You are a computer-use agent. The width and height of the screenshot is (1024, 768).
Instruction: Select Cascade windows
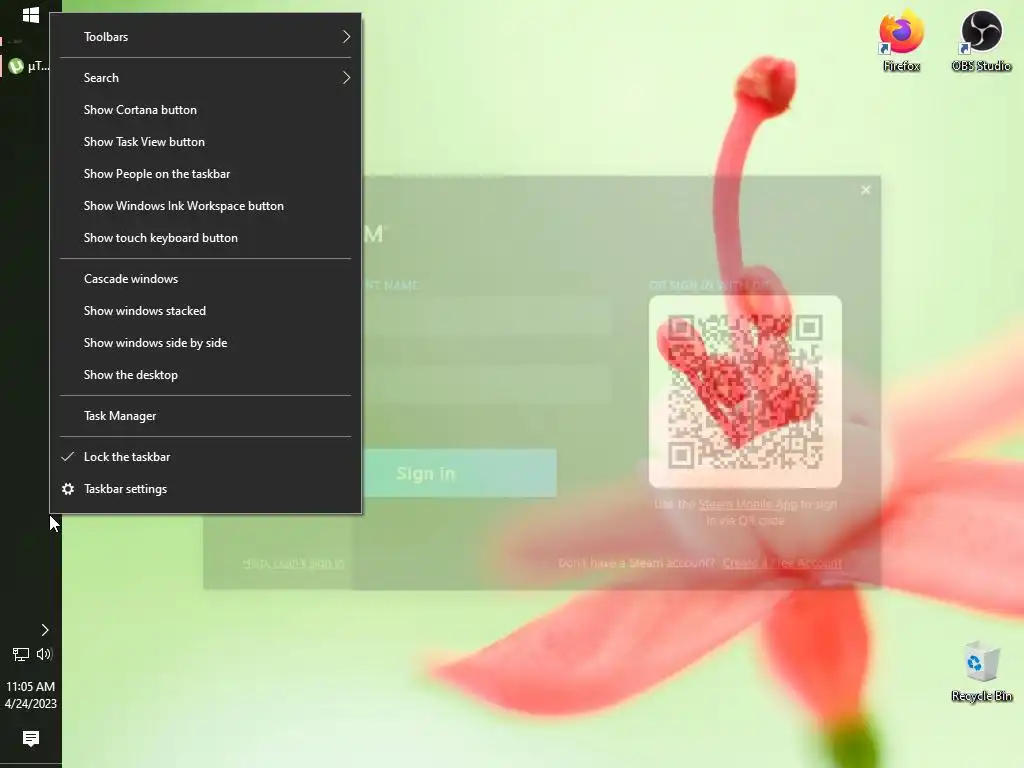coord(206,279)
